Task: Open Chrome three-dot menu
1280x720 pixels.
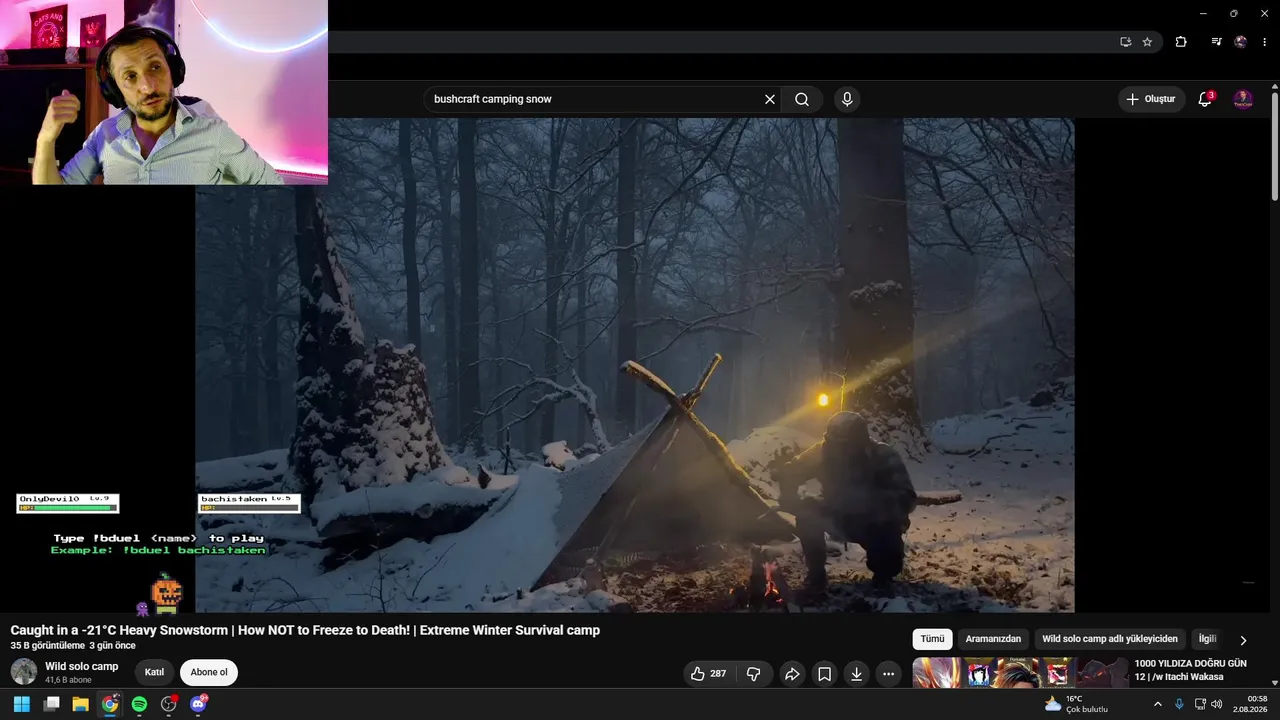Action: [1264, 42]
